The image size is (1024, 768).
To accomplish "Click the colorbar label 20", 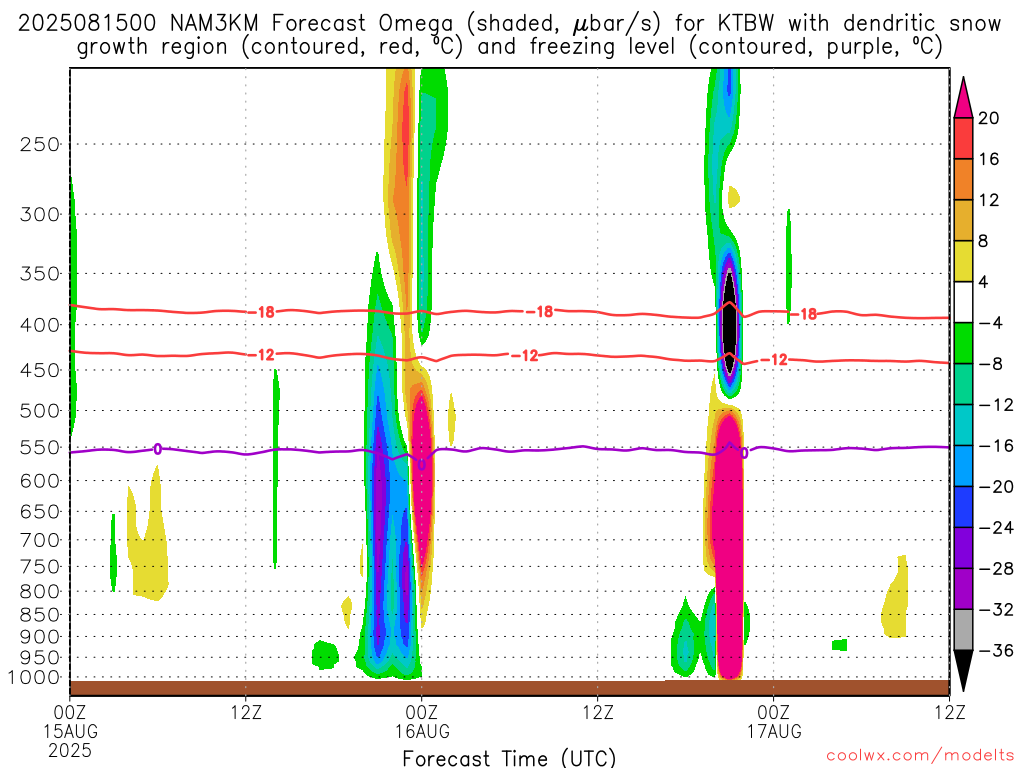I will 989,118.
